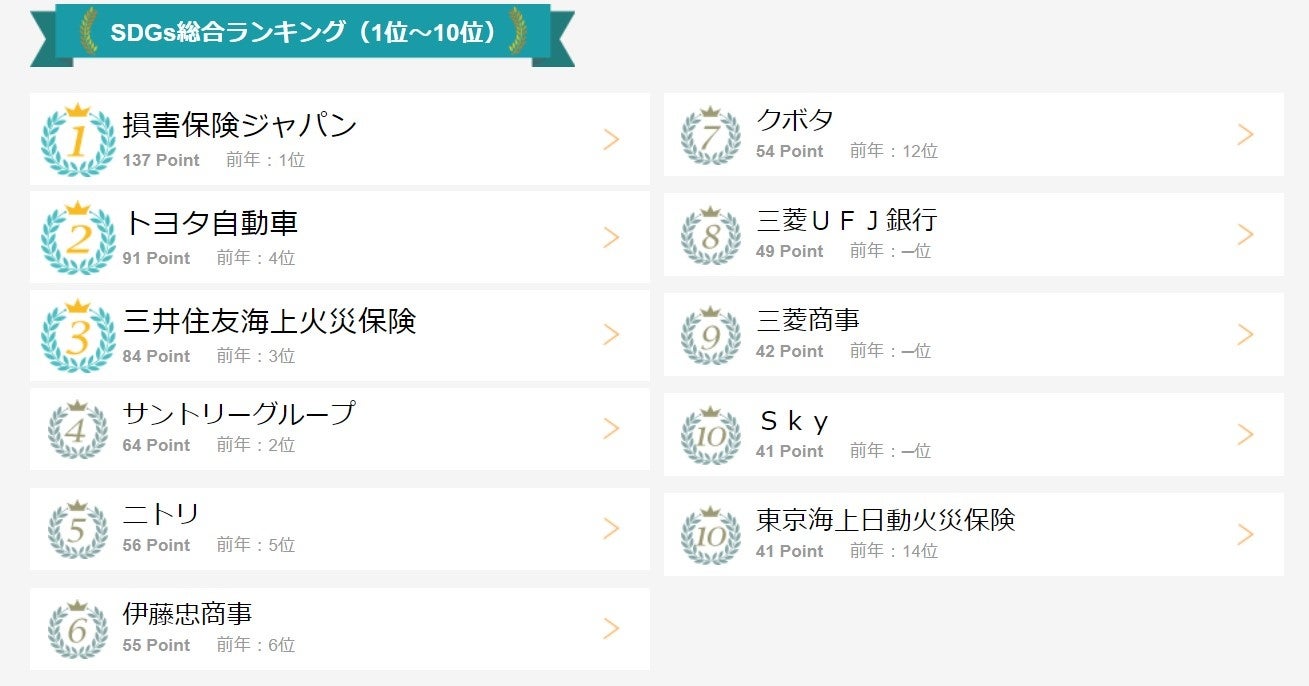Viewport: 1309px width, 686px height.
Task: Click the rank 7 wreath badge
Action: tap(711, 136)
